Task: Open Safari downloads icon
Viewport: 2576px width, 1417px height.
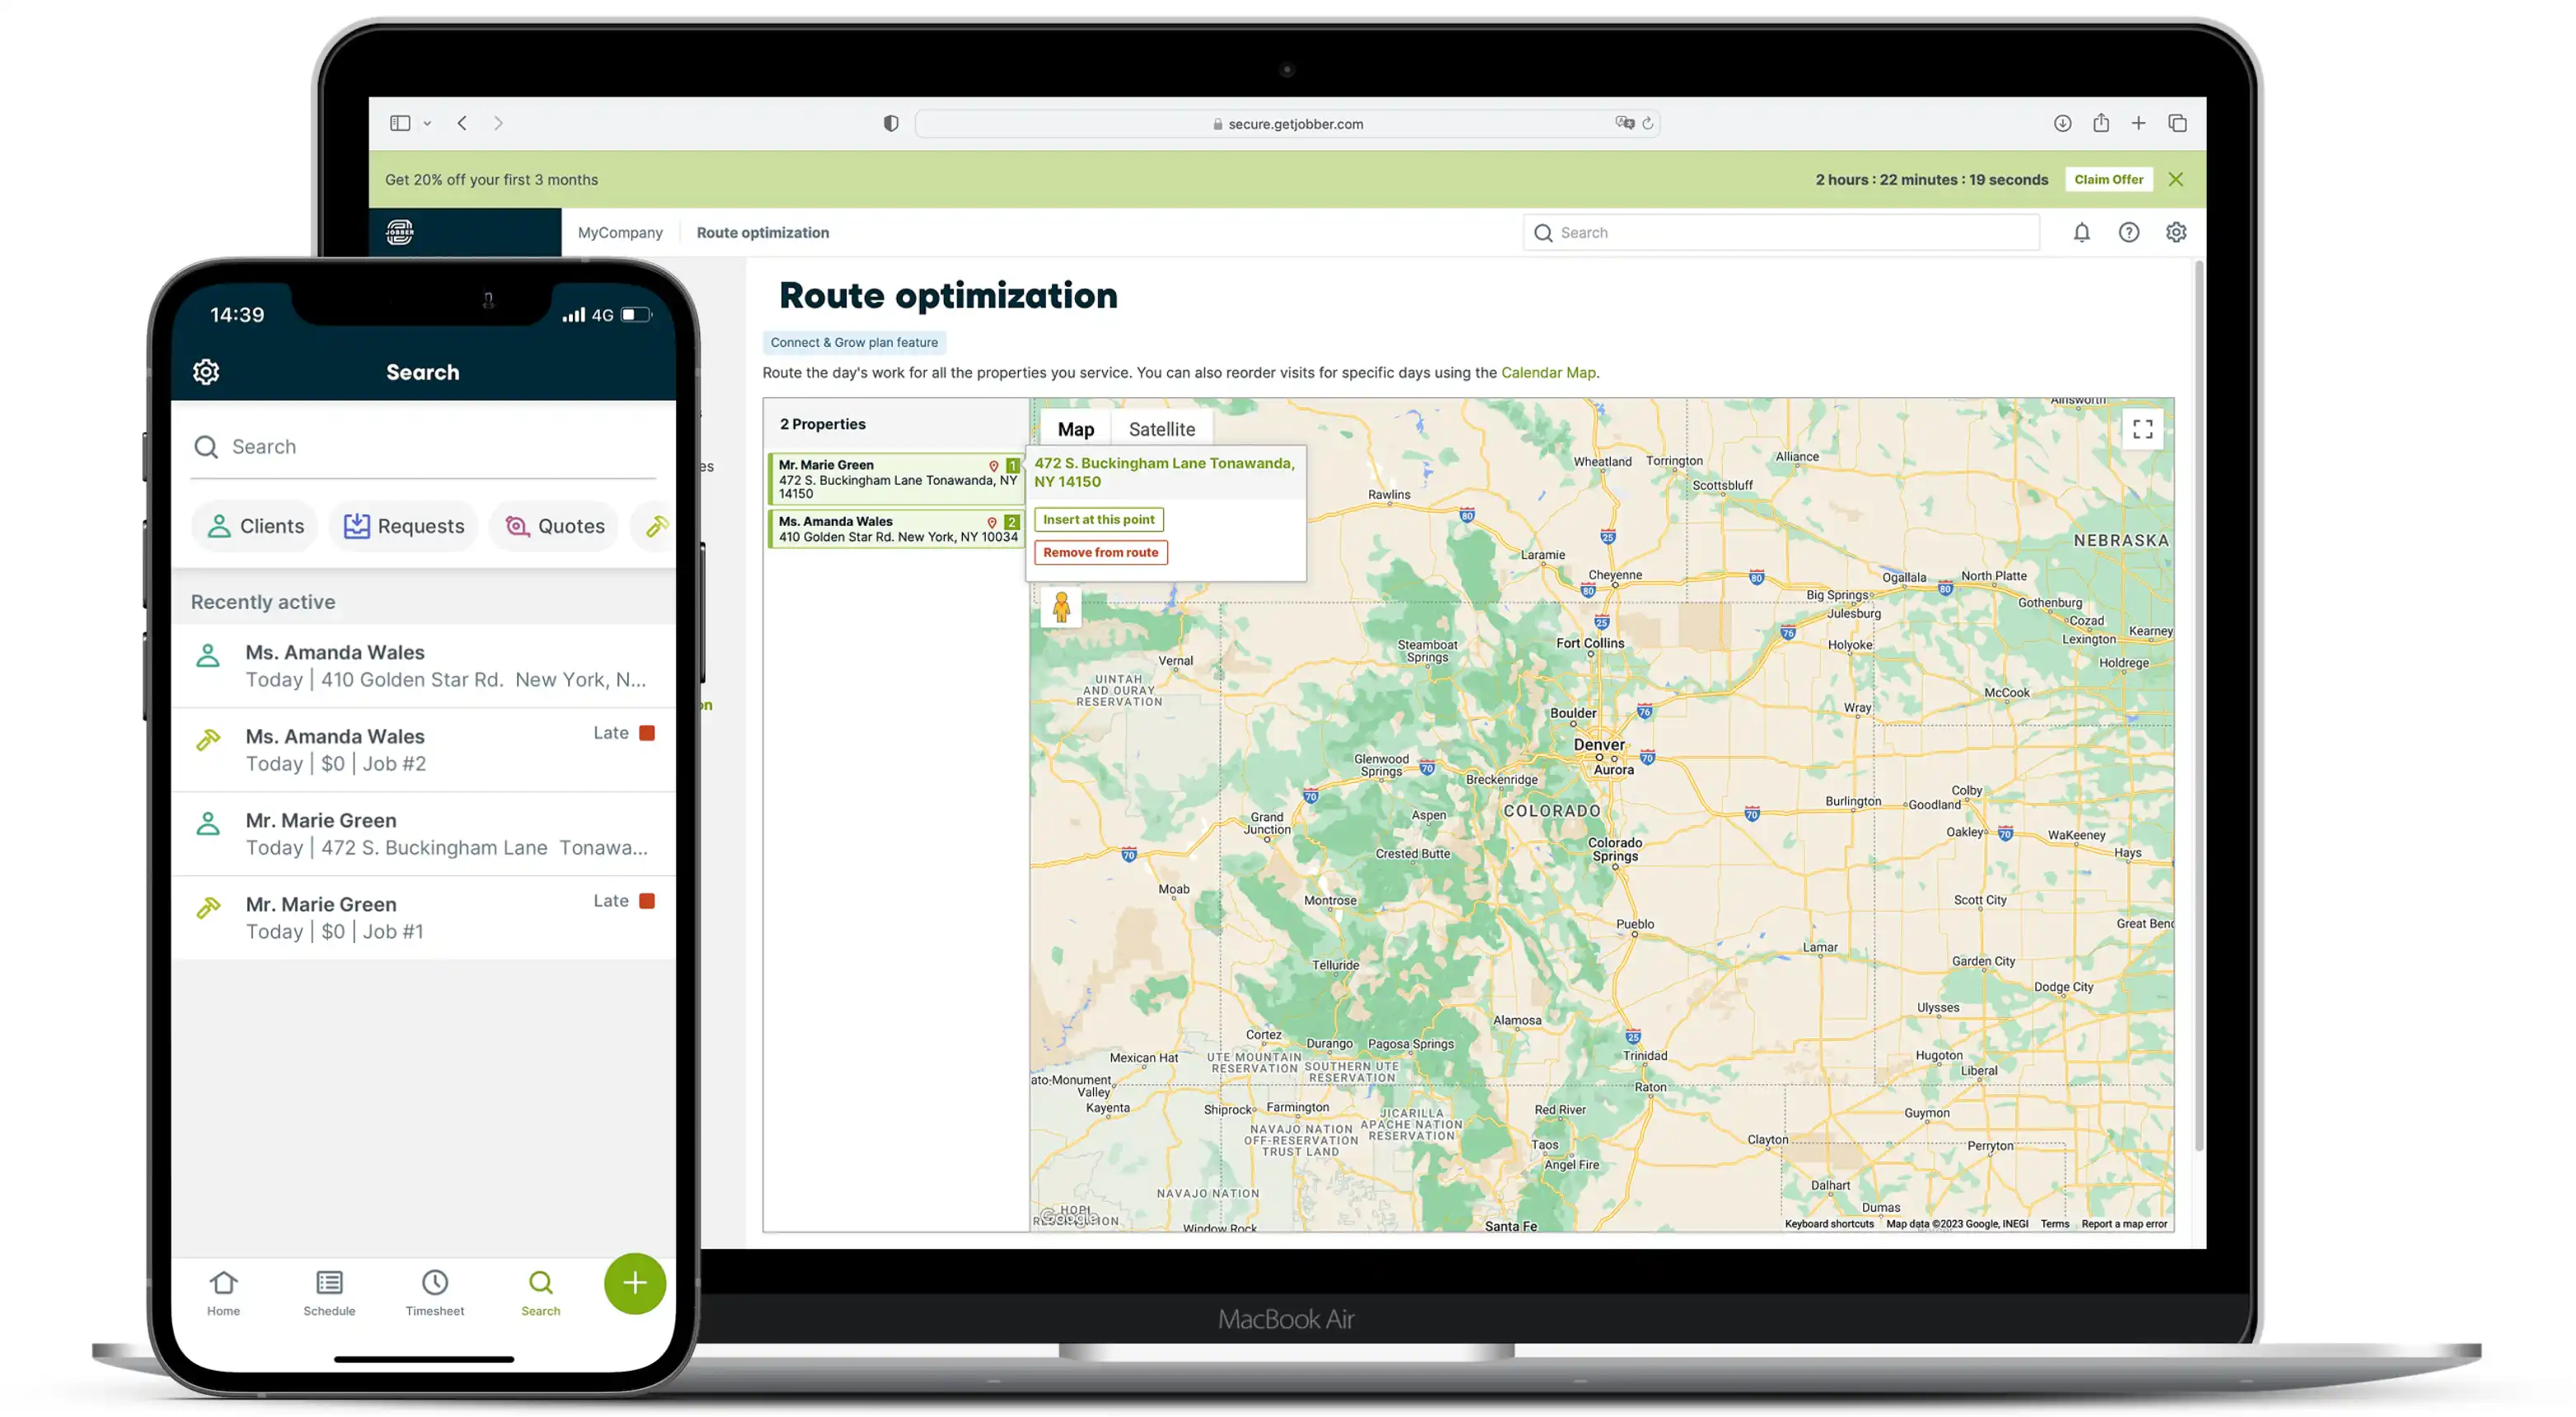Action: point(2062,123)
